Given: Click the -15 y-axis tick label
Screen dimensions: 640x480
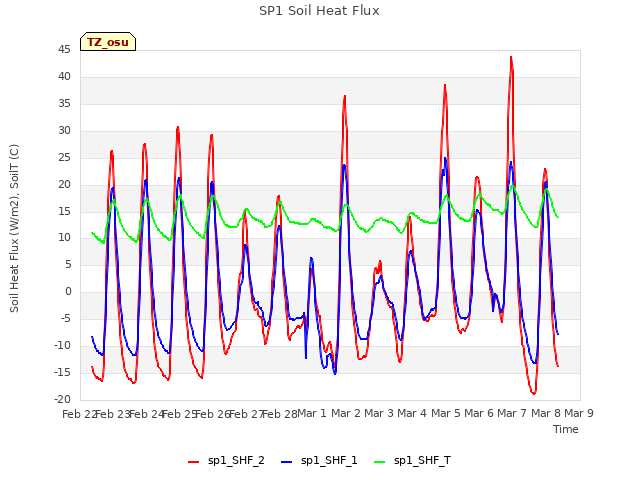Looking at the screenshot, I should [62, 373].
